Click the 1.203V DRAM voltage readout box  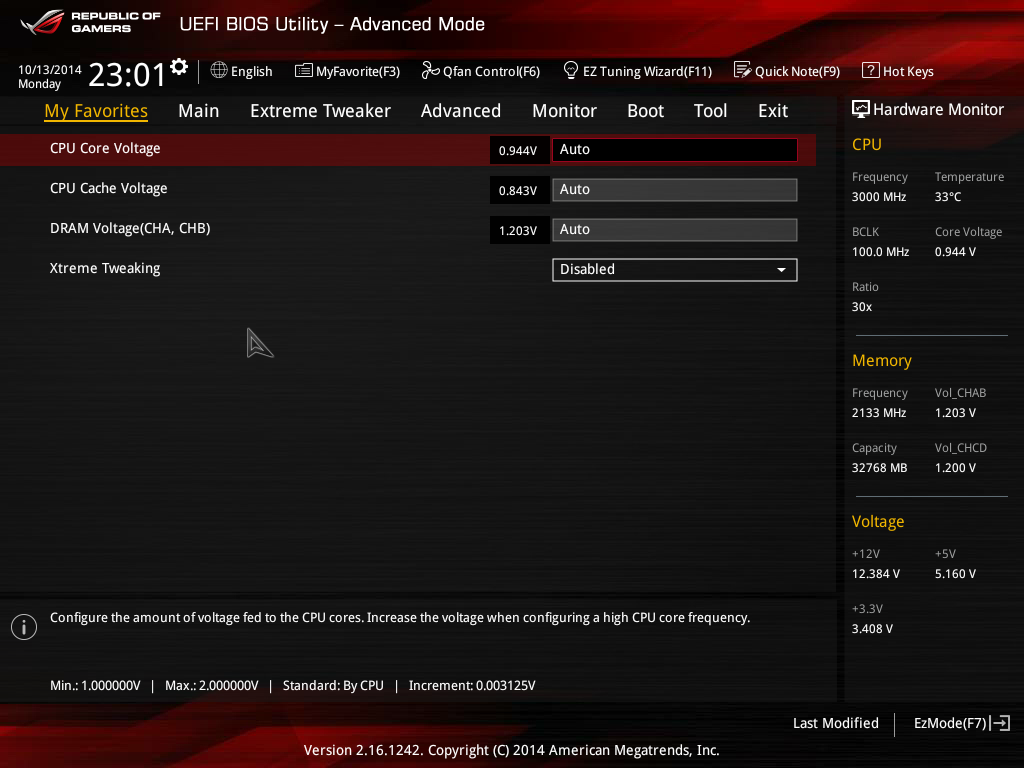coord(519,230)
